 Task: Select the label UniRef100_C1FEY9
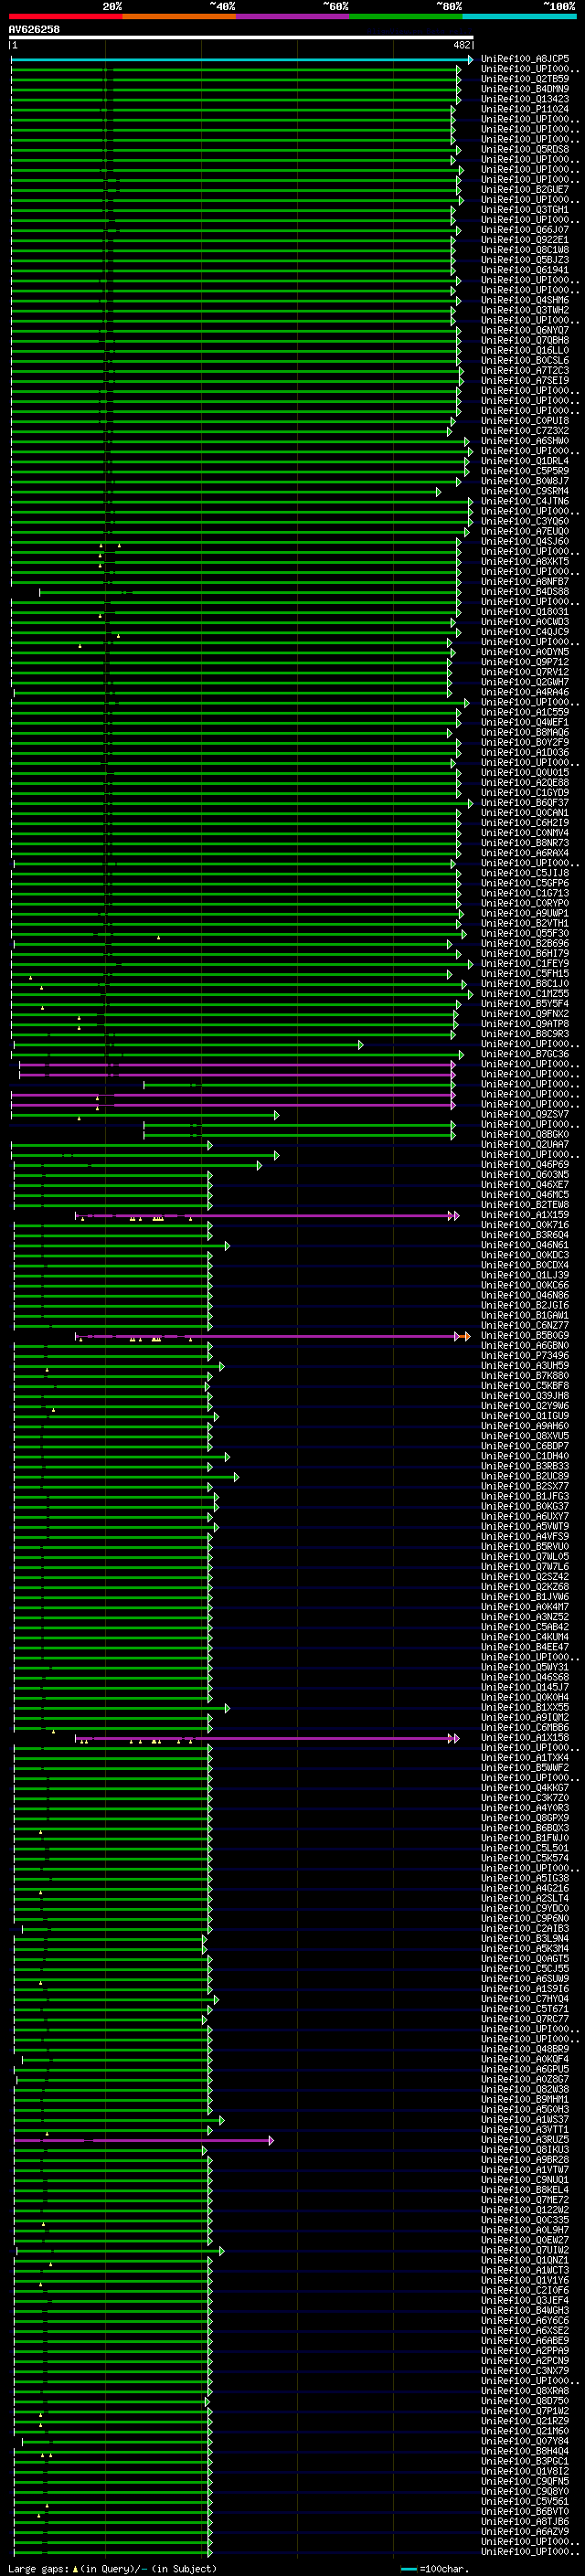click(525, 964)
